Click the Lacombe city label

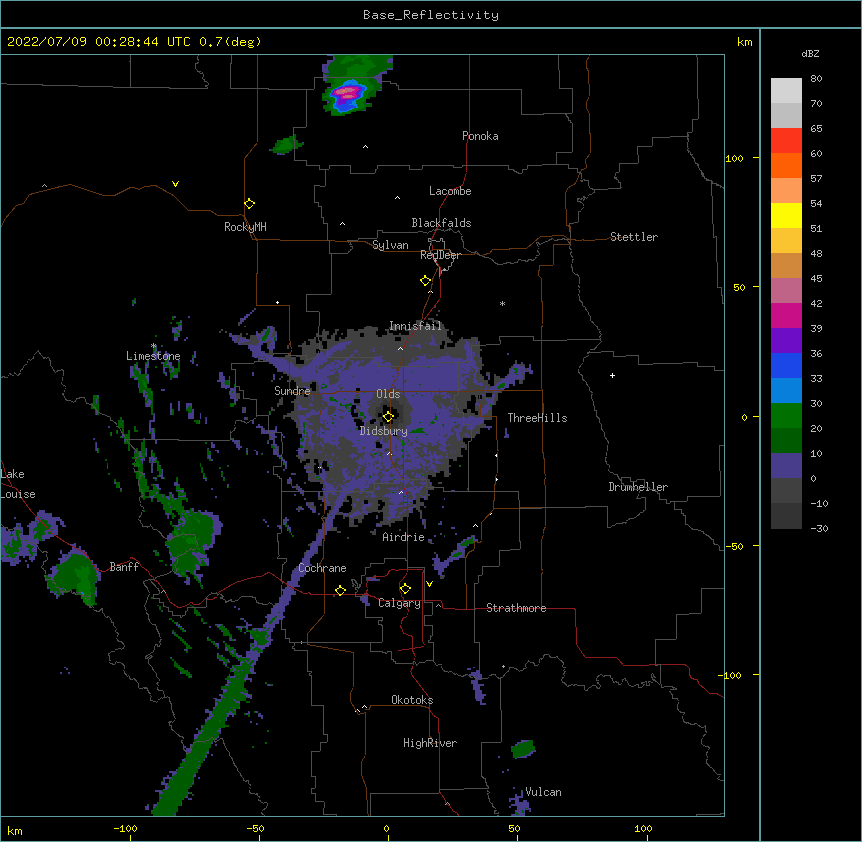450,191
